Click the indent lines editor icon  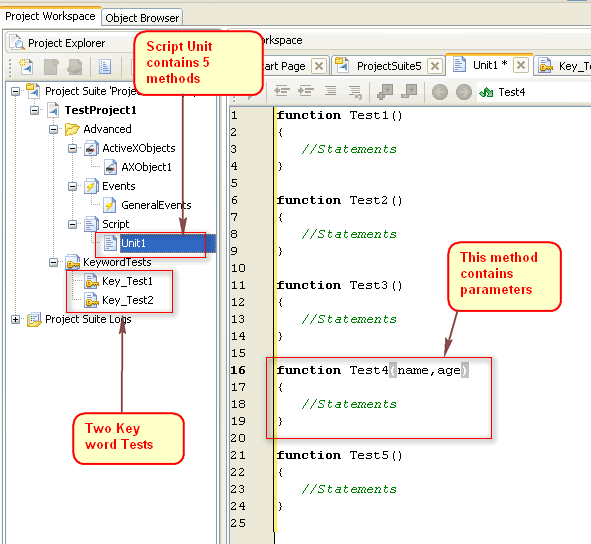click(x=306, y=91)
